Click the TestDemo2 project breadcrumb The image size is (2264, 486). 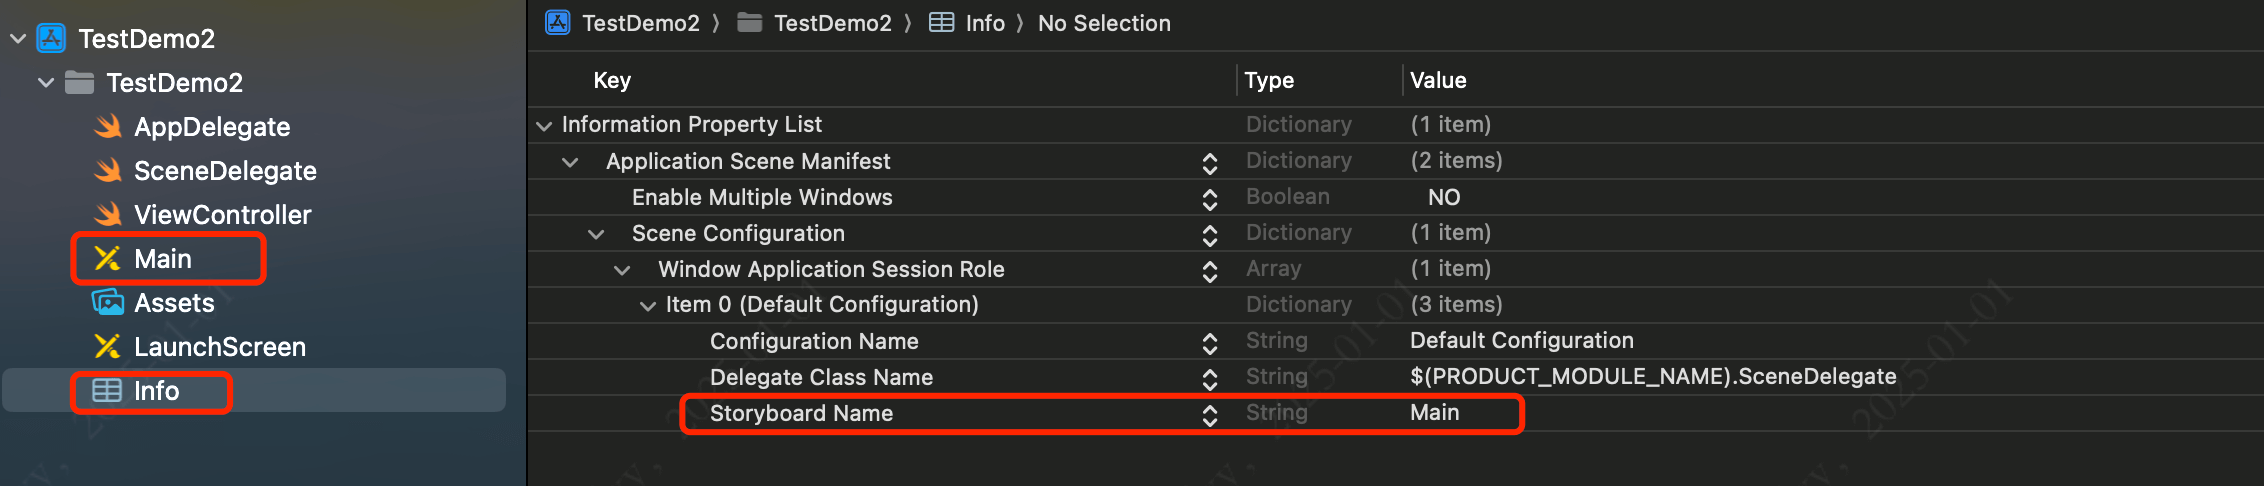coord(640,23)
